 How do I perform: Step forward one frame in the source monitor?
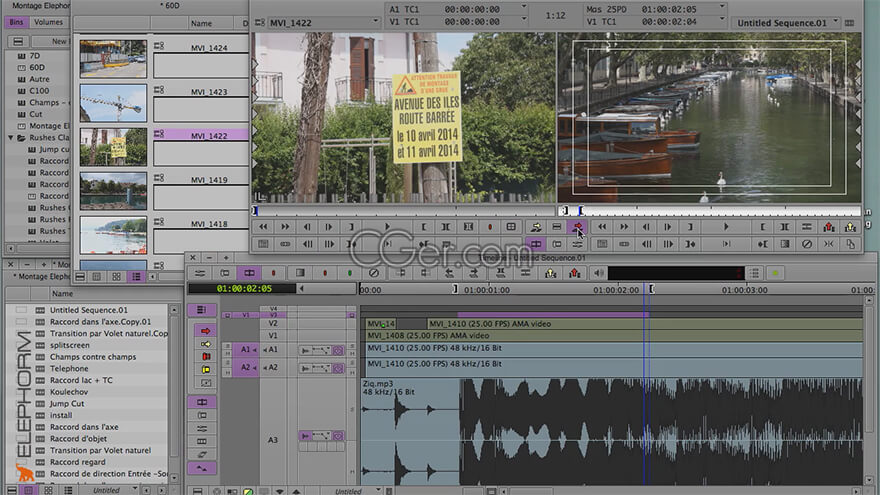(329, 227)
